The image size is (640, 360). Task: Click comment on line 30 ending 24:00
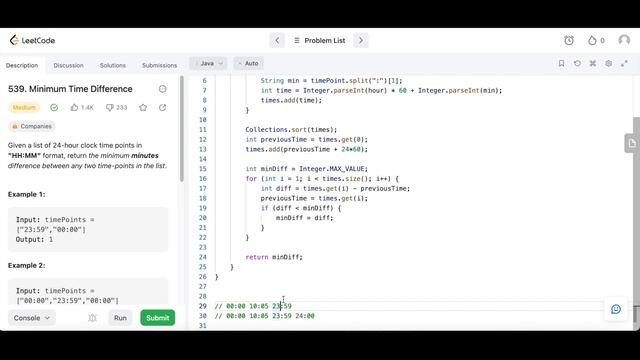pos(264,316)
